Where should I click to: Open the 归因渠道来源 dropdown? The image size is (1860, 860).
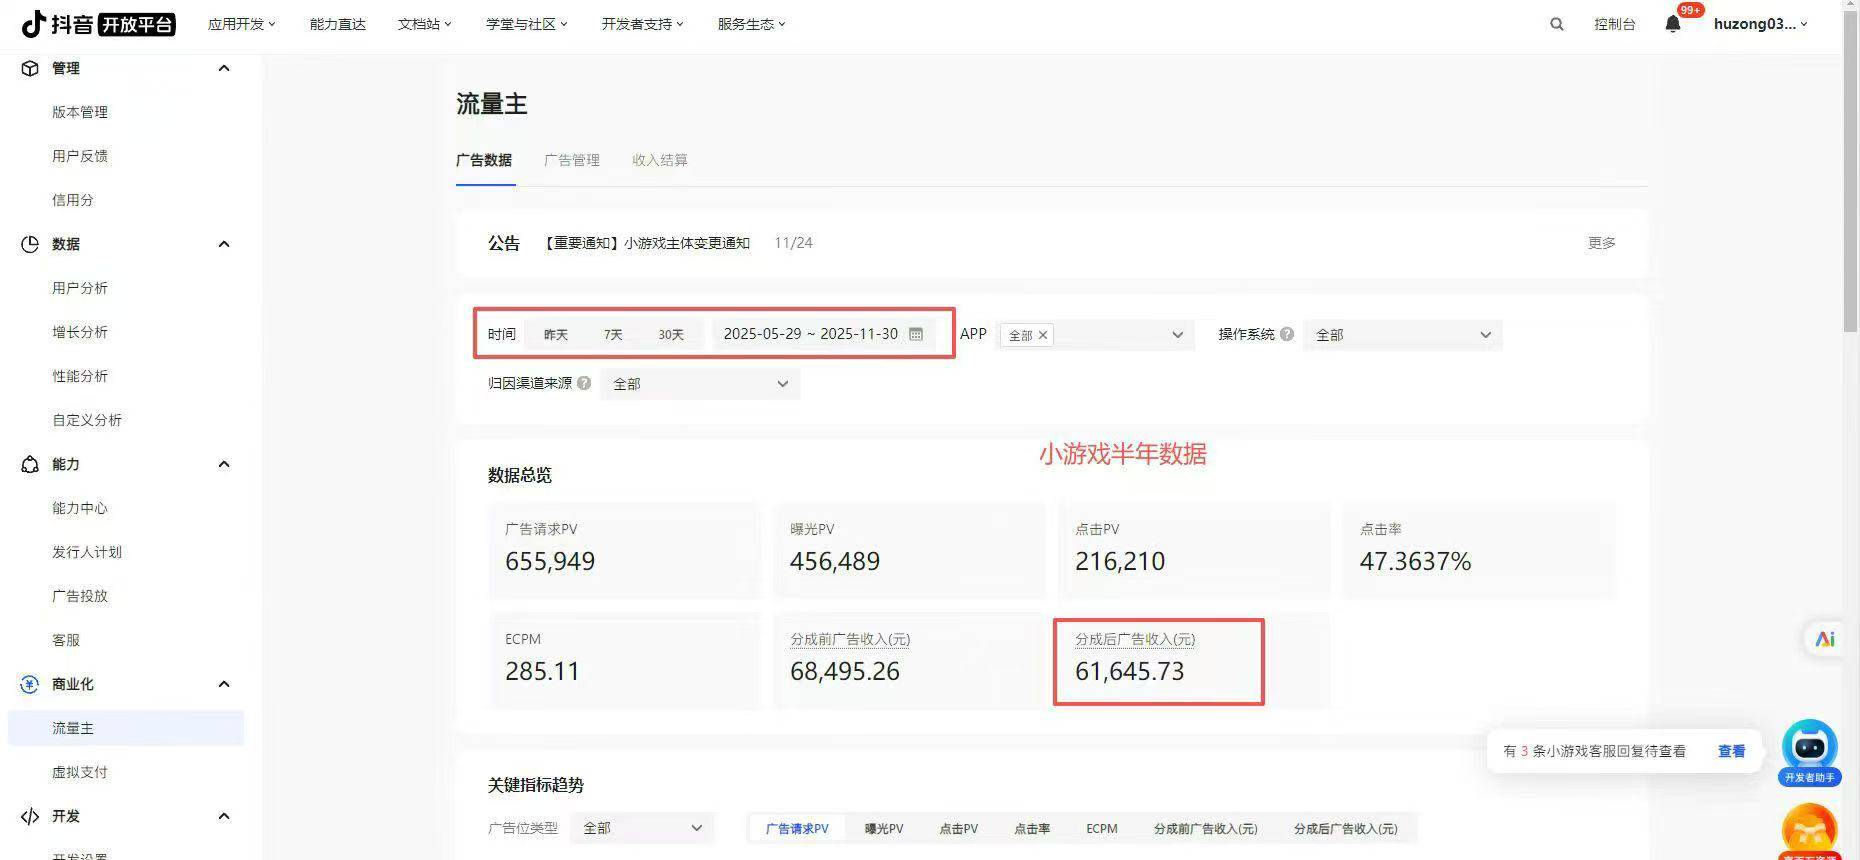point(700,384)
